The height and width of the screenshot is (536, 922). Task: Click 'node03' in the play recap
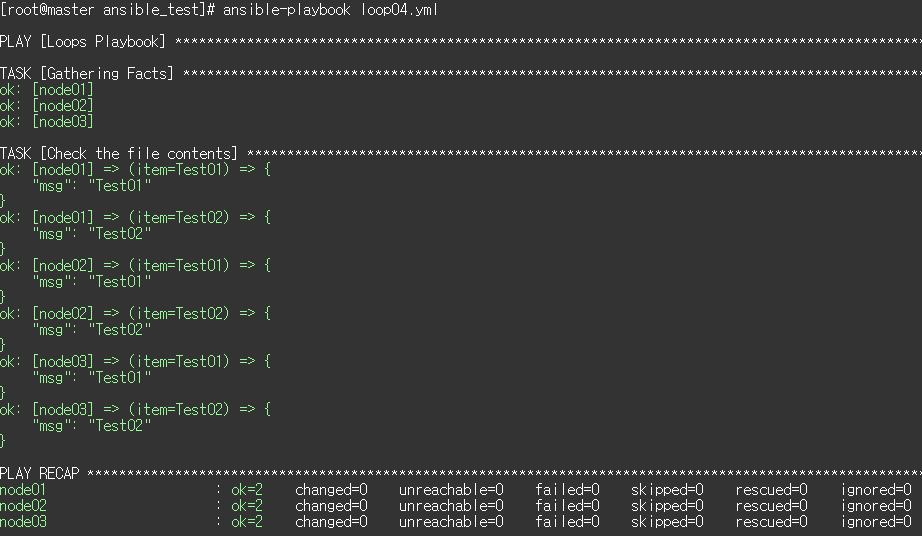pos(23,522)
